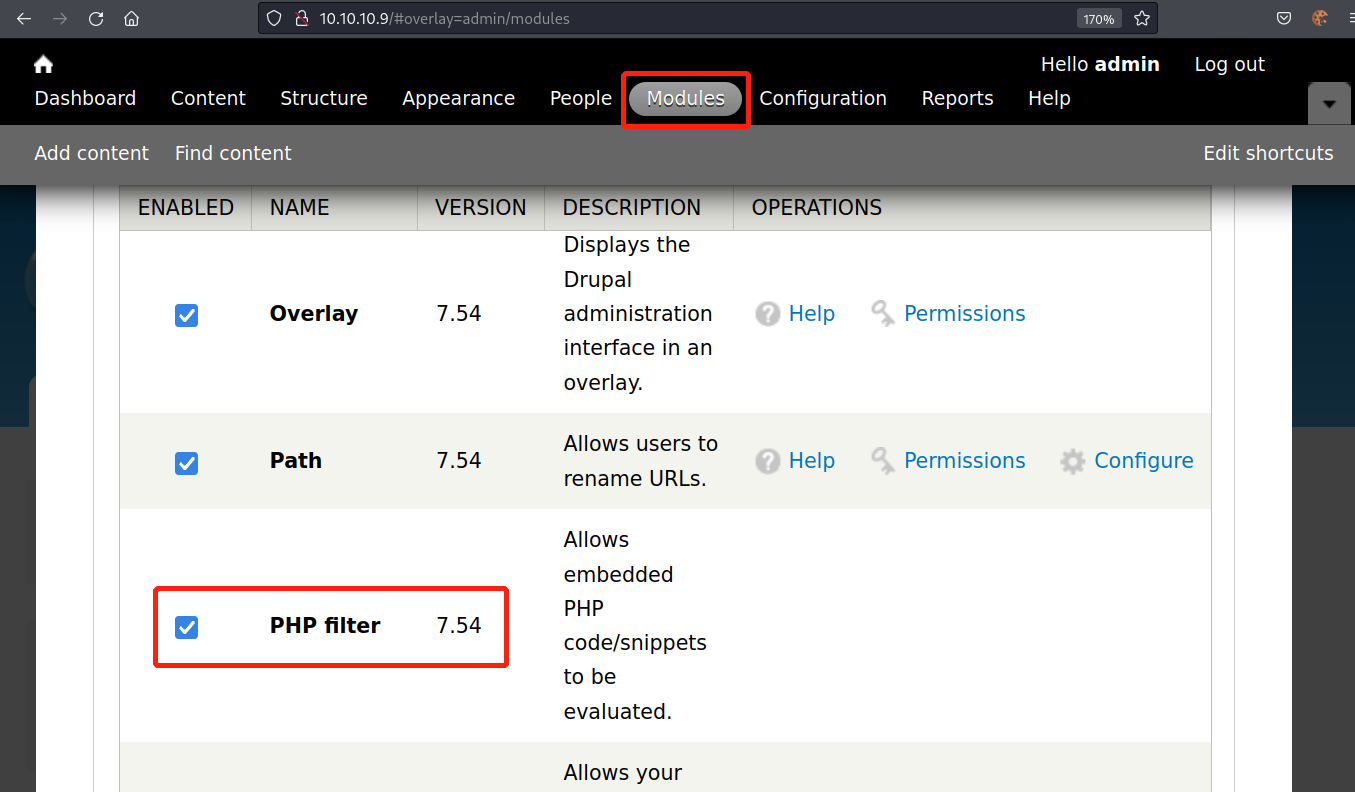
Task: Reload the page with browser refresh icon
Action: [x=96, y=19]
